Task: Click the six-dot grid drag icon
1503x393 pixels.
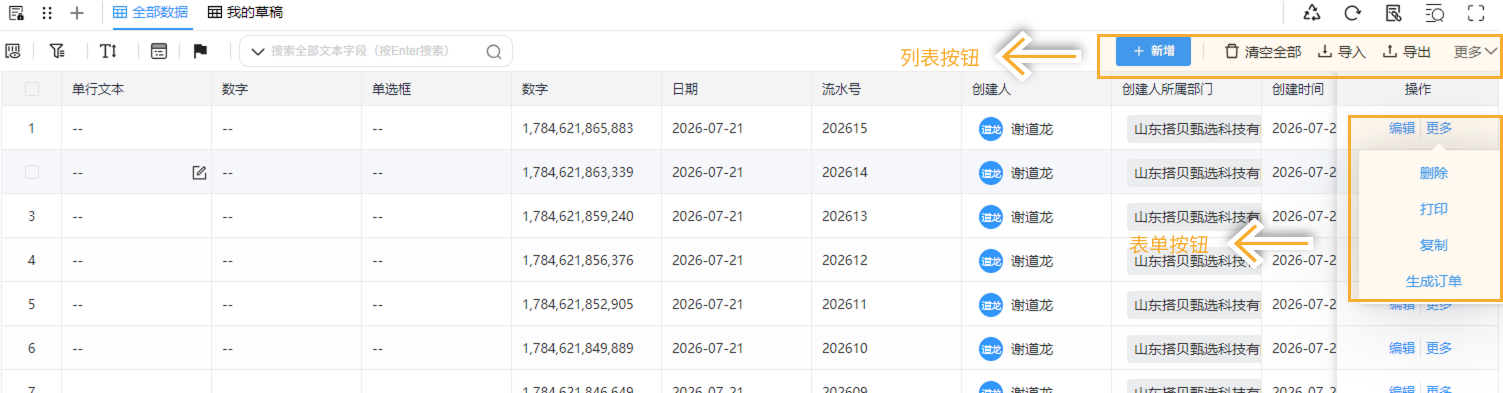Action: [47, 13]
